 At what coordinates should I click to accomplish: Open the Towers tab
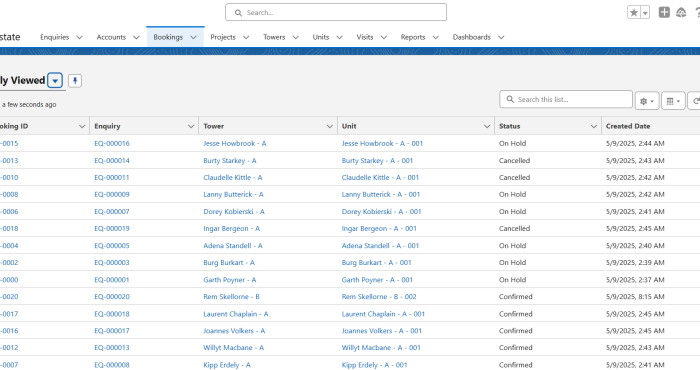pyautogui.click(x=274, y=37)
